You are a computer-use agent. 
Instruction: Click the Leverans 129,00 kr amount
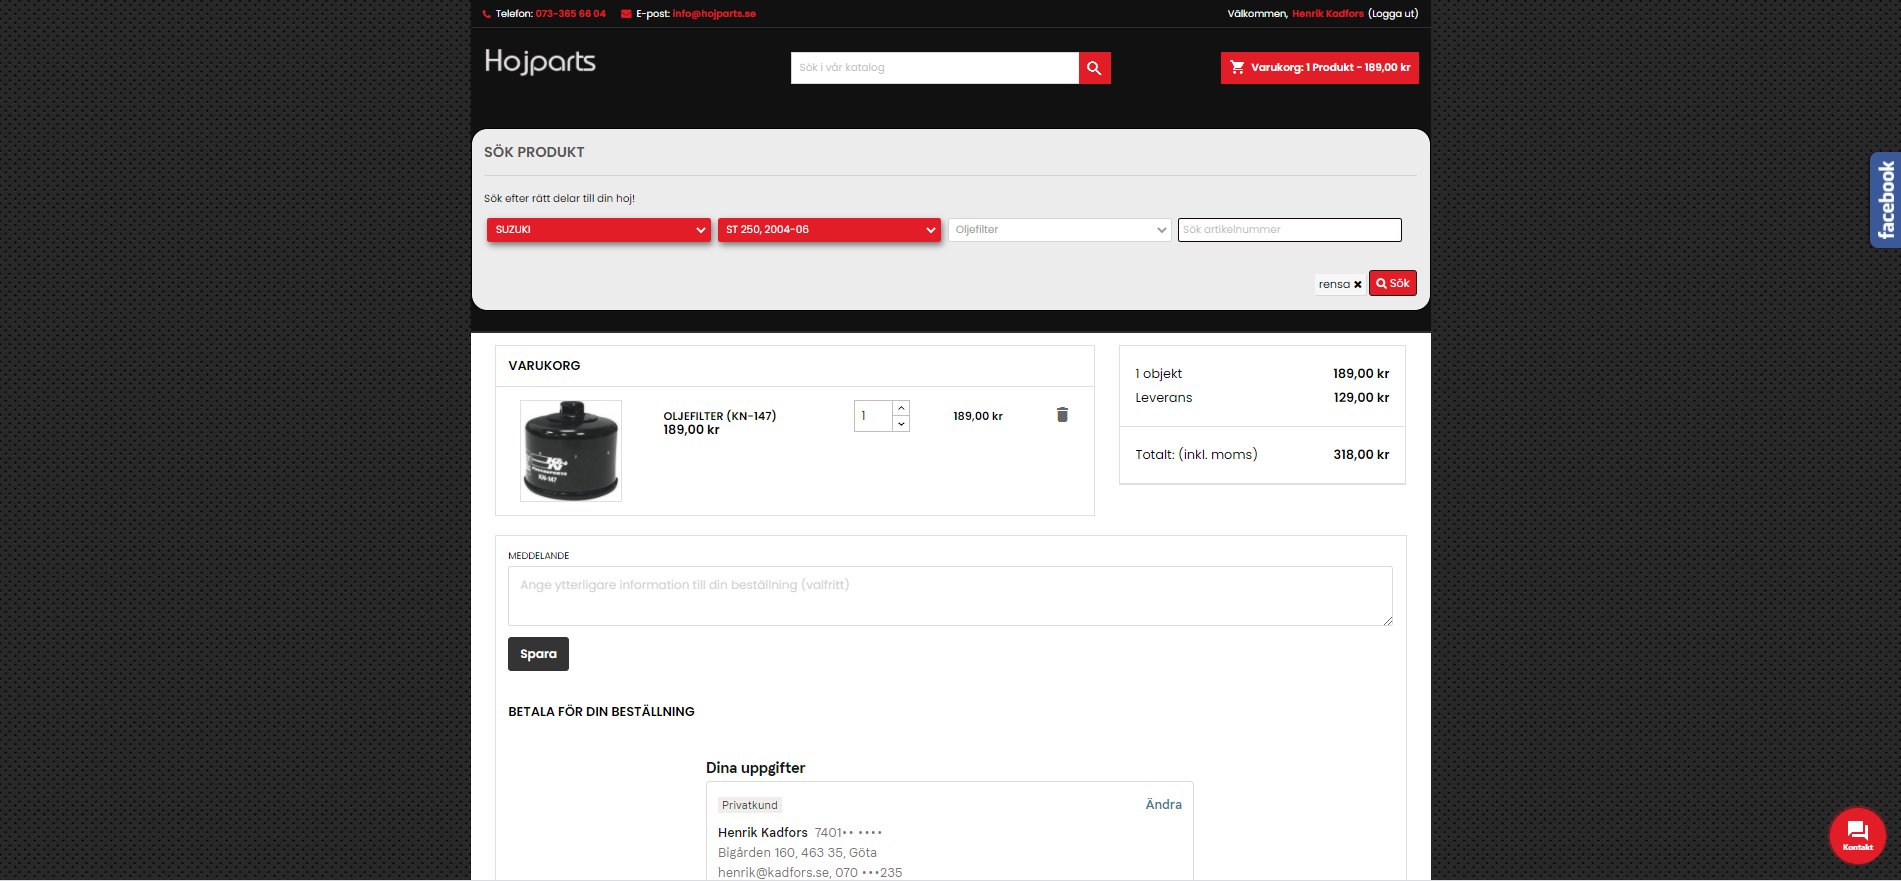pos(1361,397)
